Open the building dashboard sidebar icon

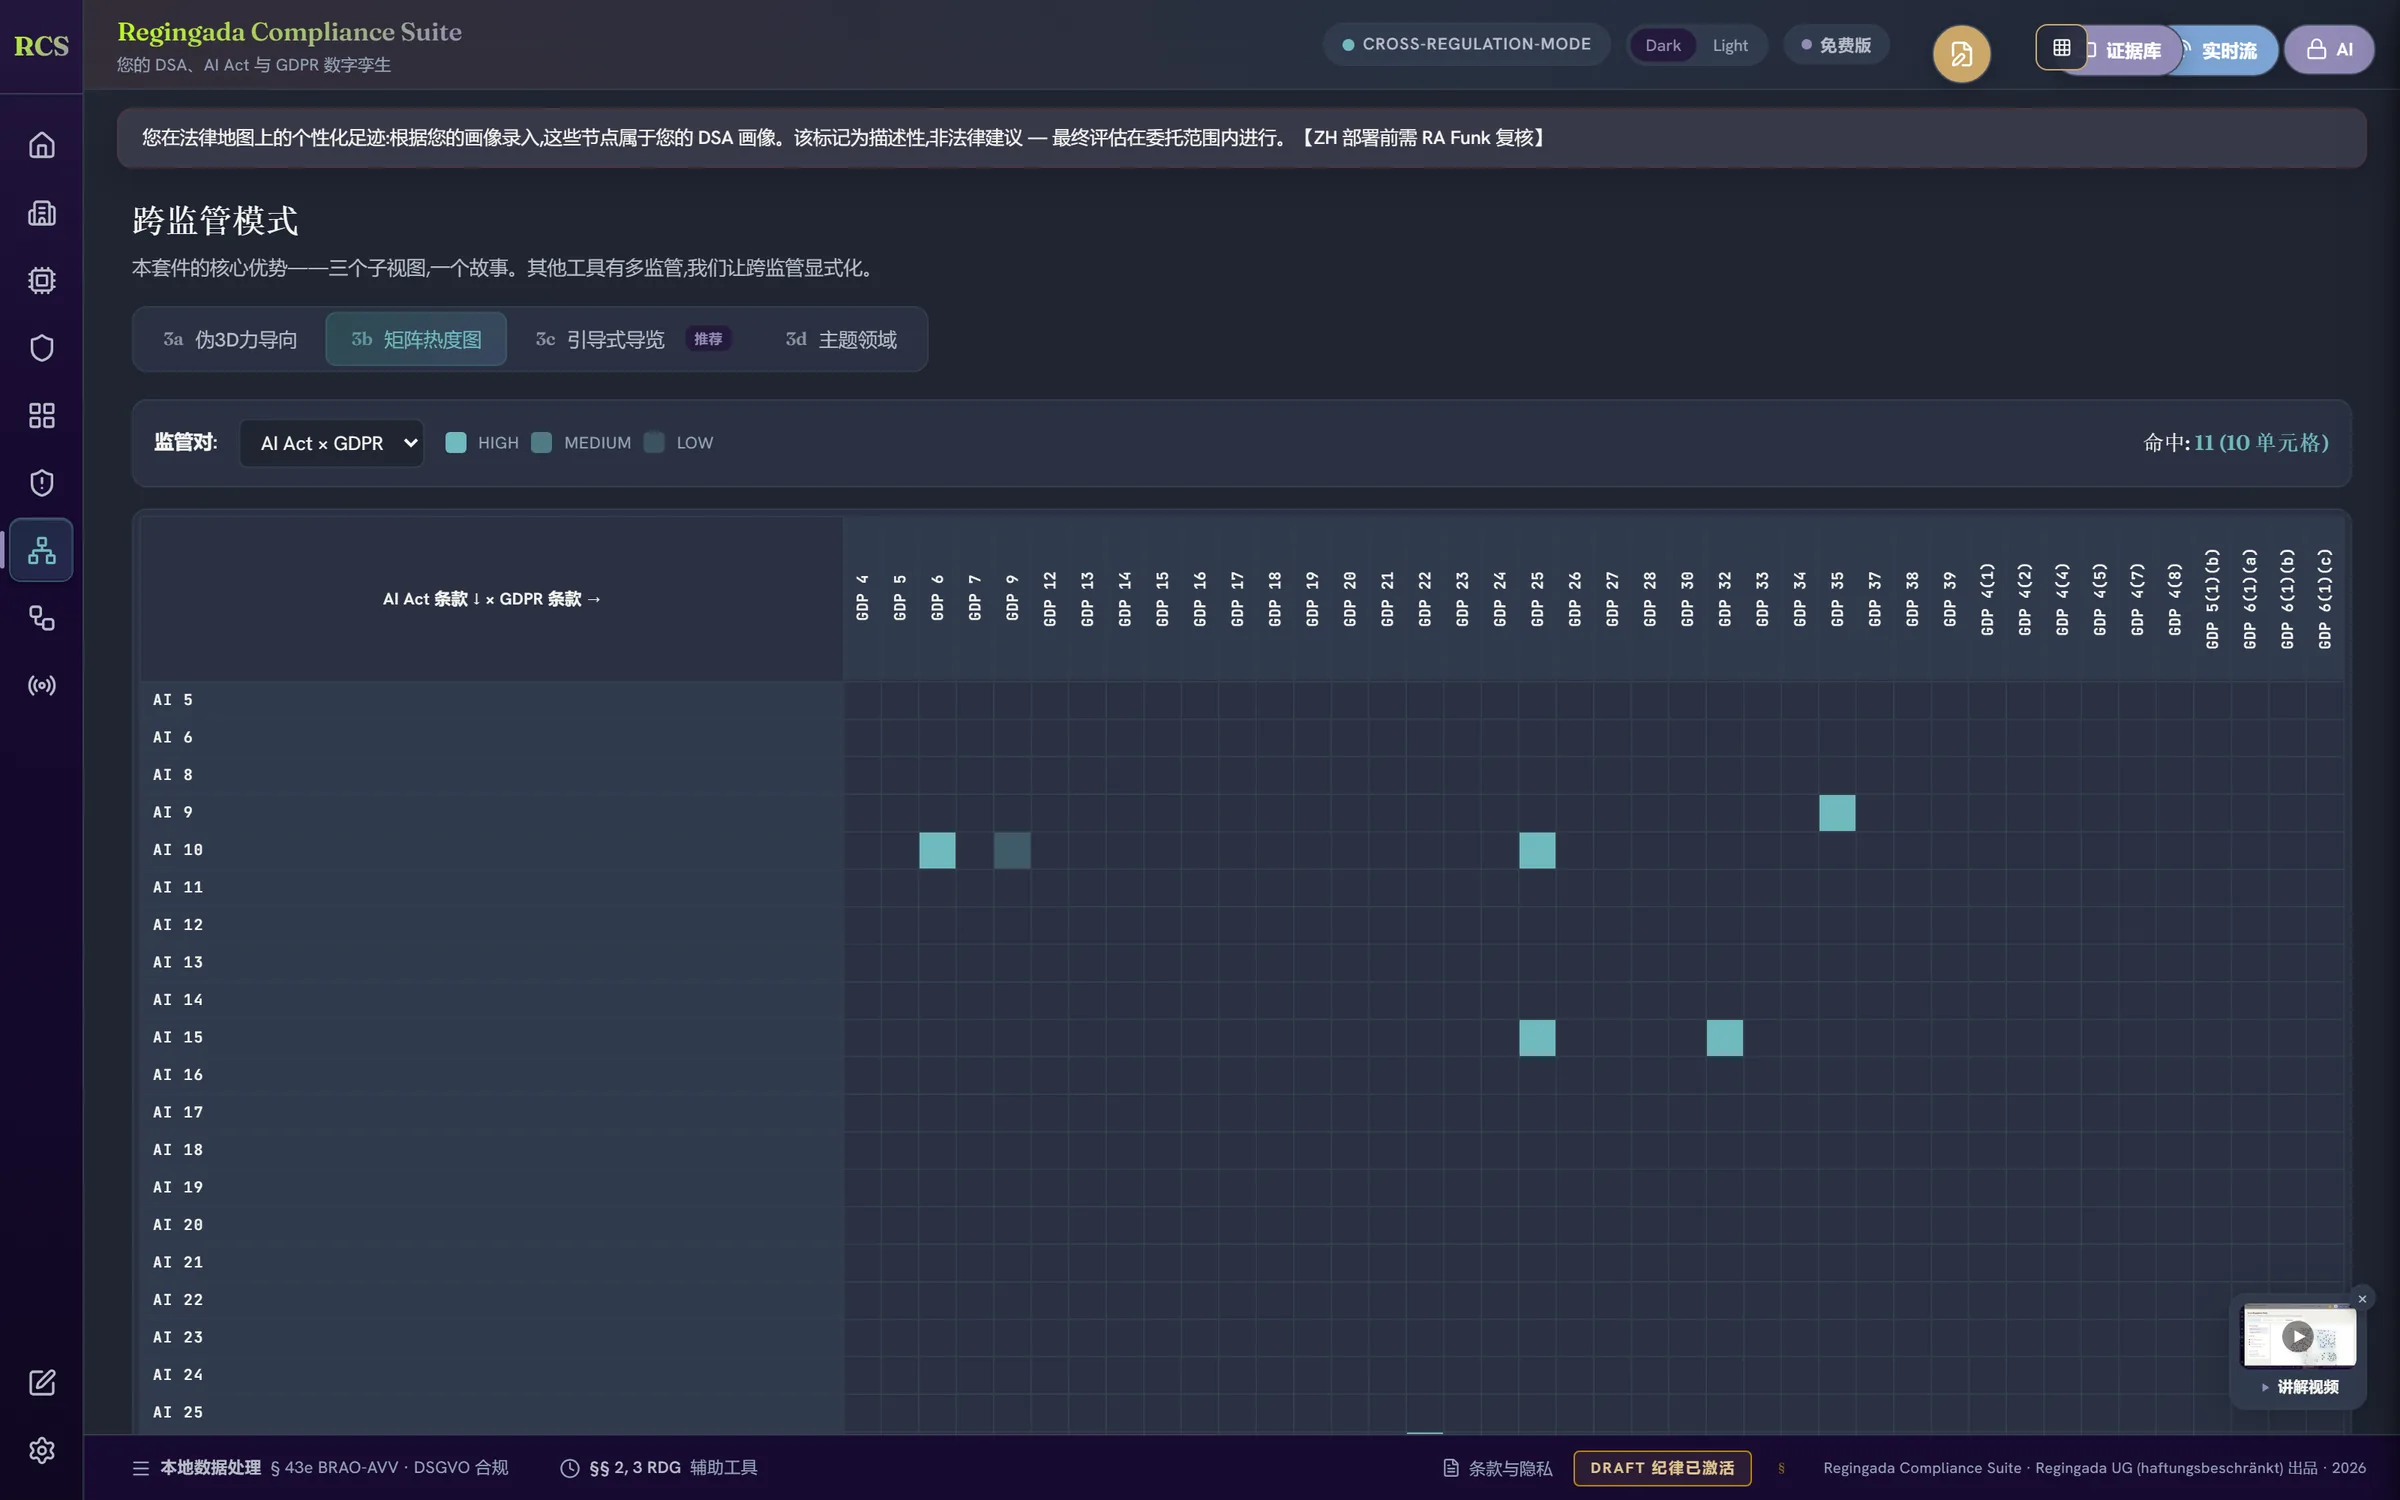[x=41, y=213]
